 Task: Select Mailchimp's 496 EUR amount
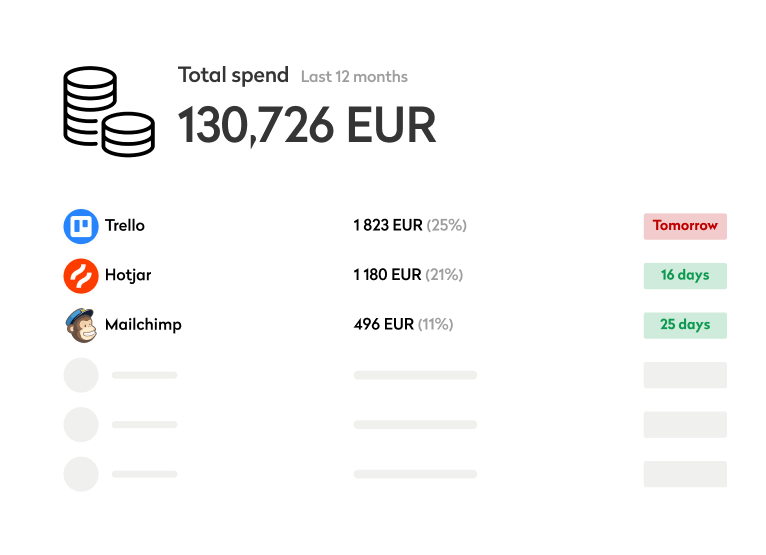click(x=383, y=324)
